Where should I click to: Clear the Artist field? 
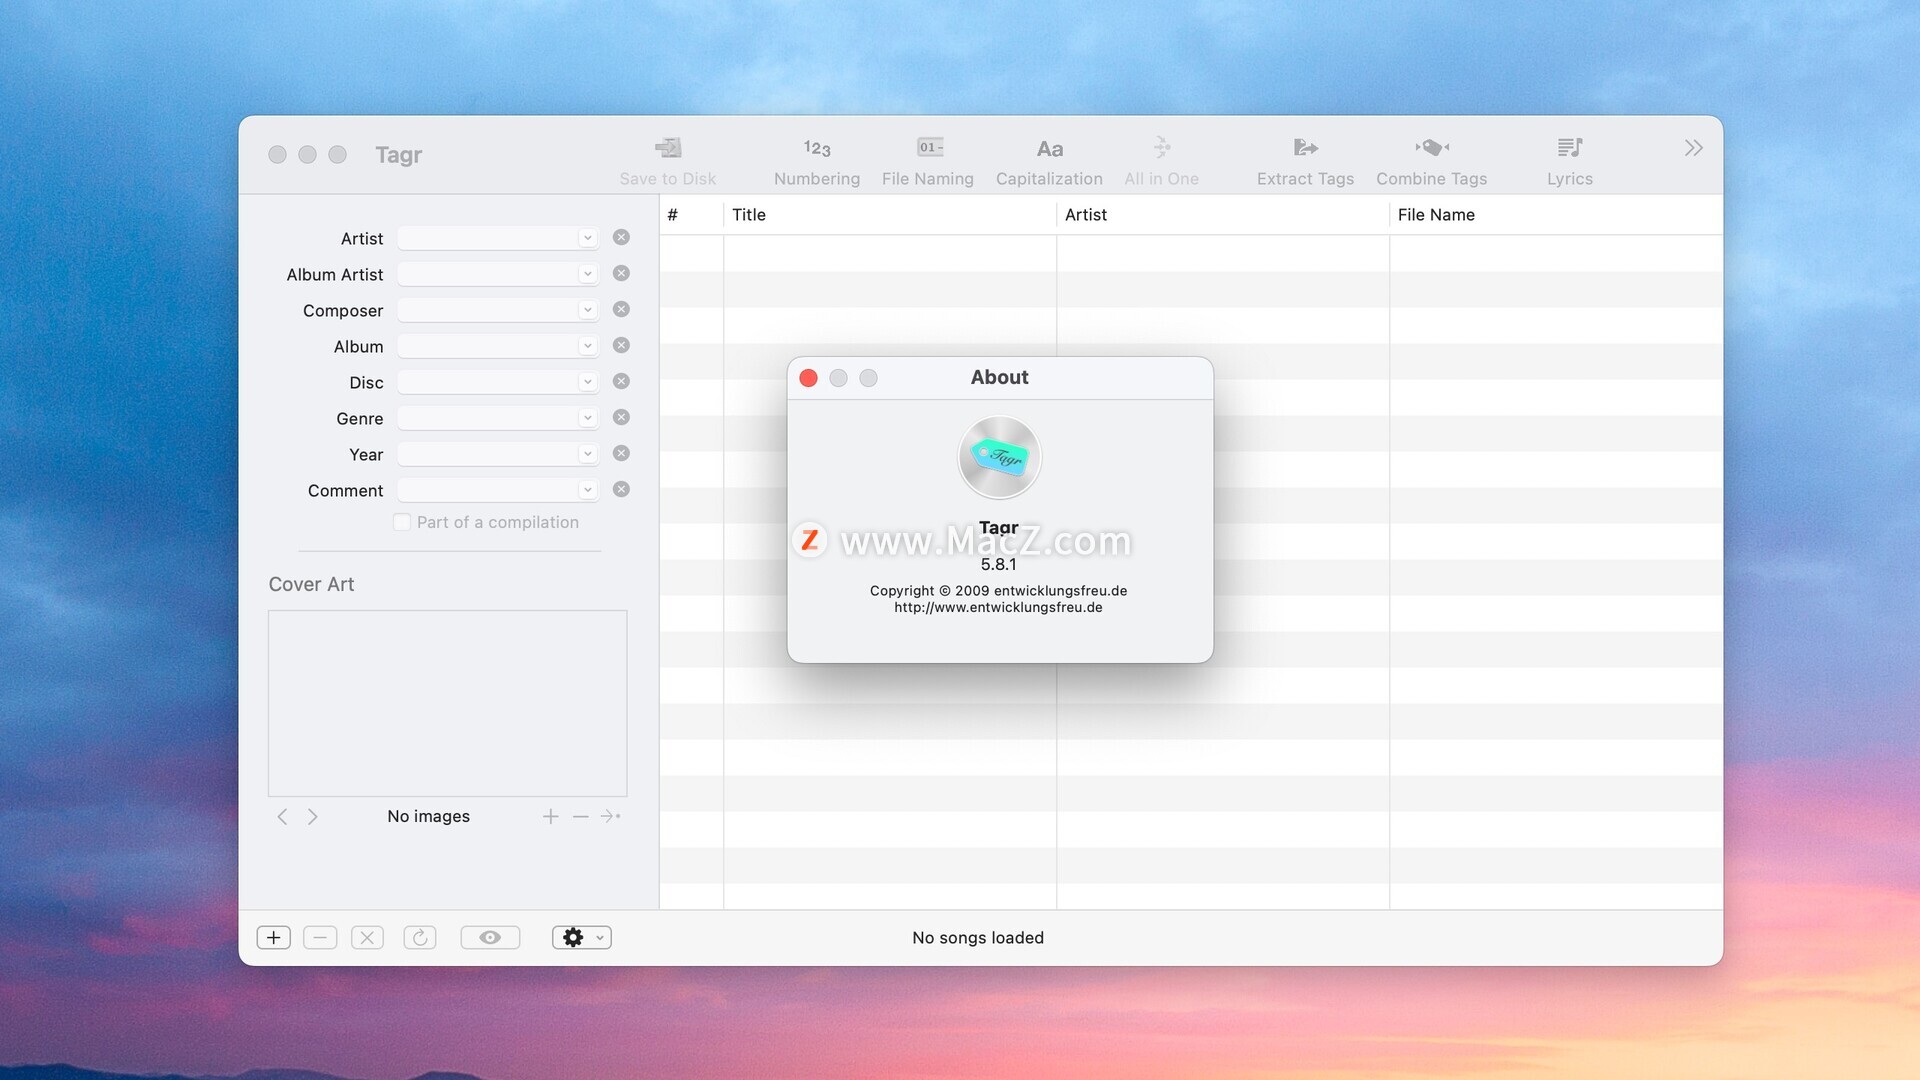pyautogui.click(x=621, y=238)
